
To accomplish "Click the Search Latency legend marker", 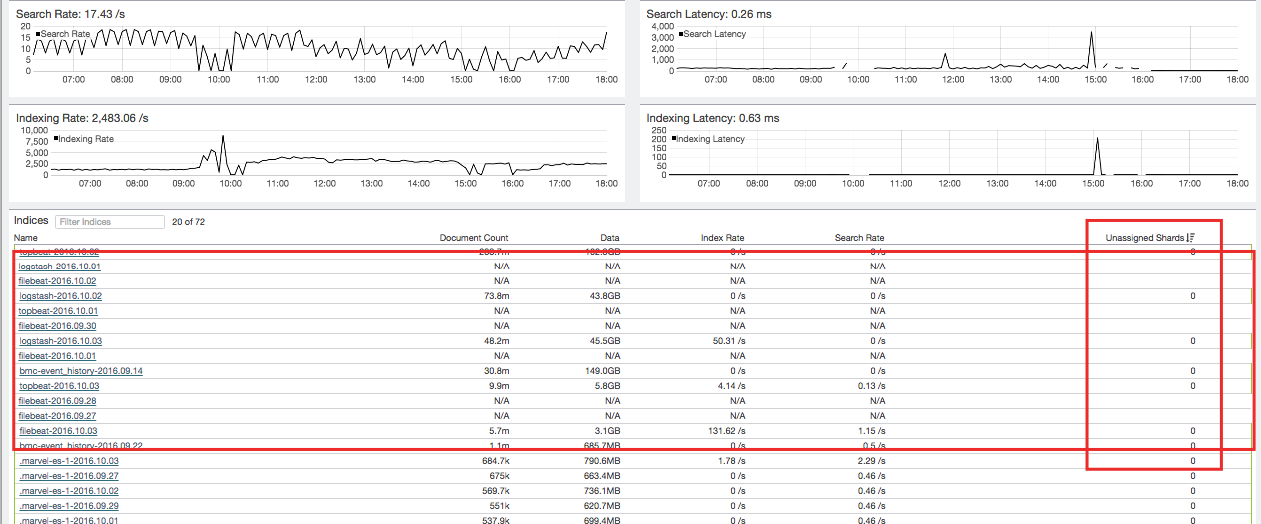I will click(681, 34).
